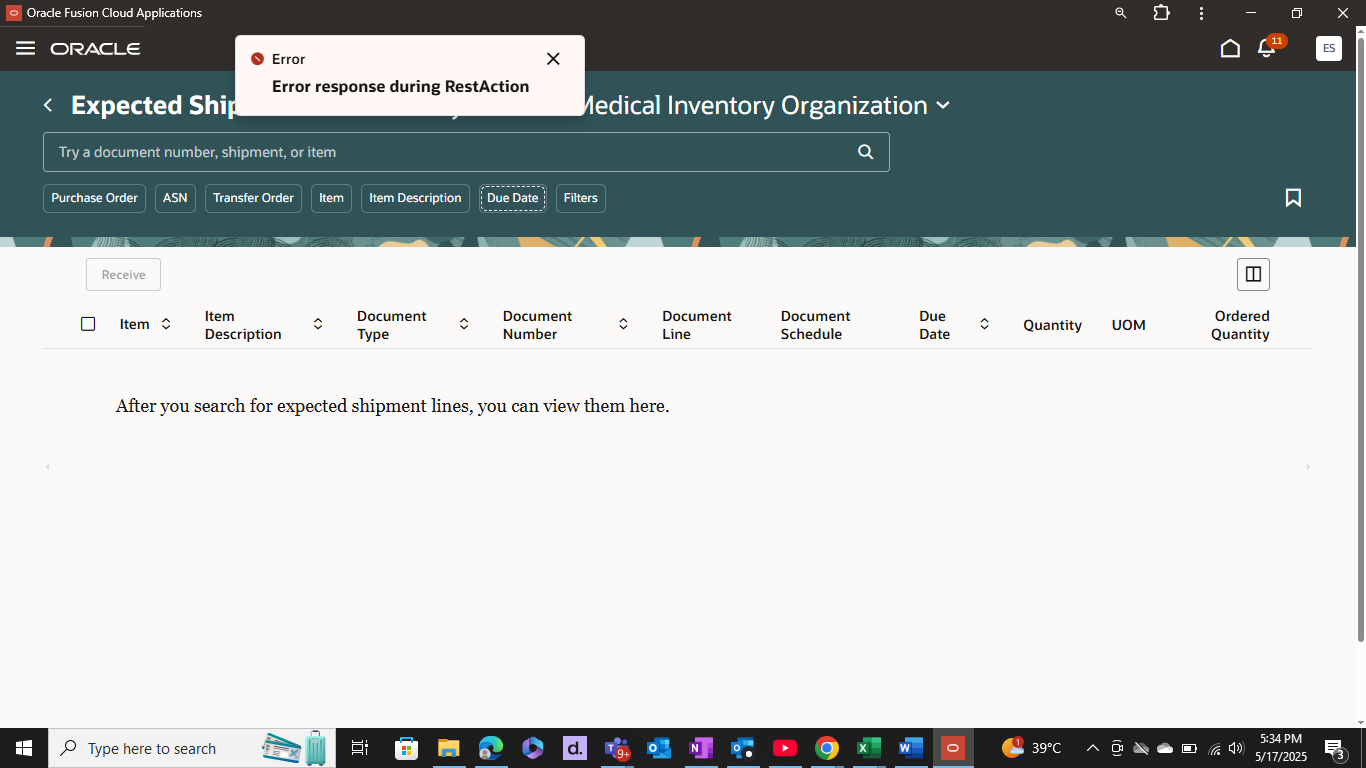The height and width of the screenshot is (768, 1366).
Task: Enable the ASN search filter
Action: click(x=174, y=198)
